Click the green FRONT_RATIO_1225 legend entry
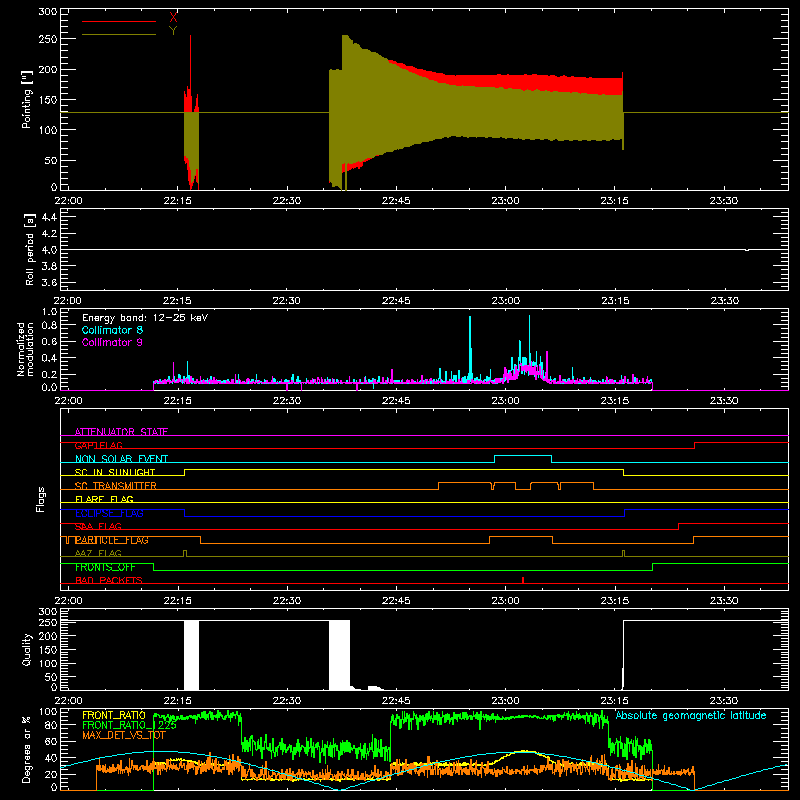 (x=129, y=725)
